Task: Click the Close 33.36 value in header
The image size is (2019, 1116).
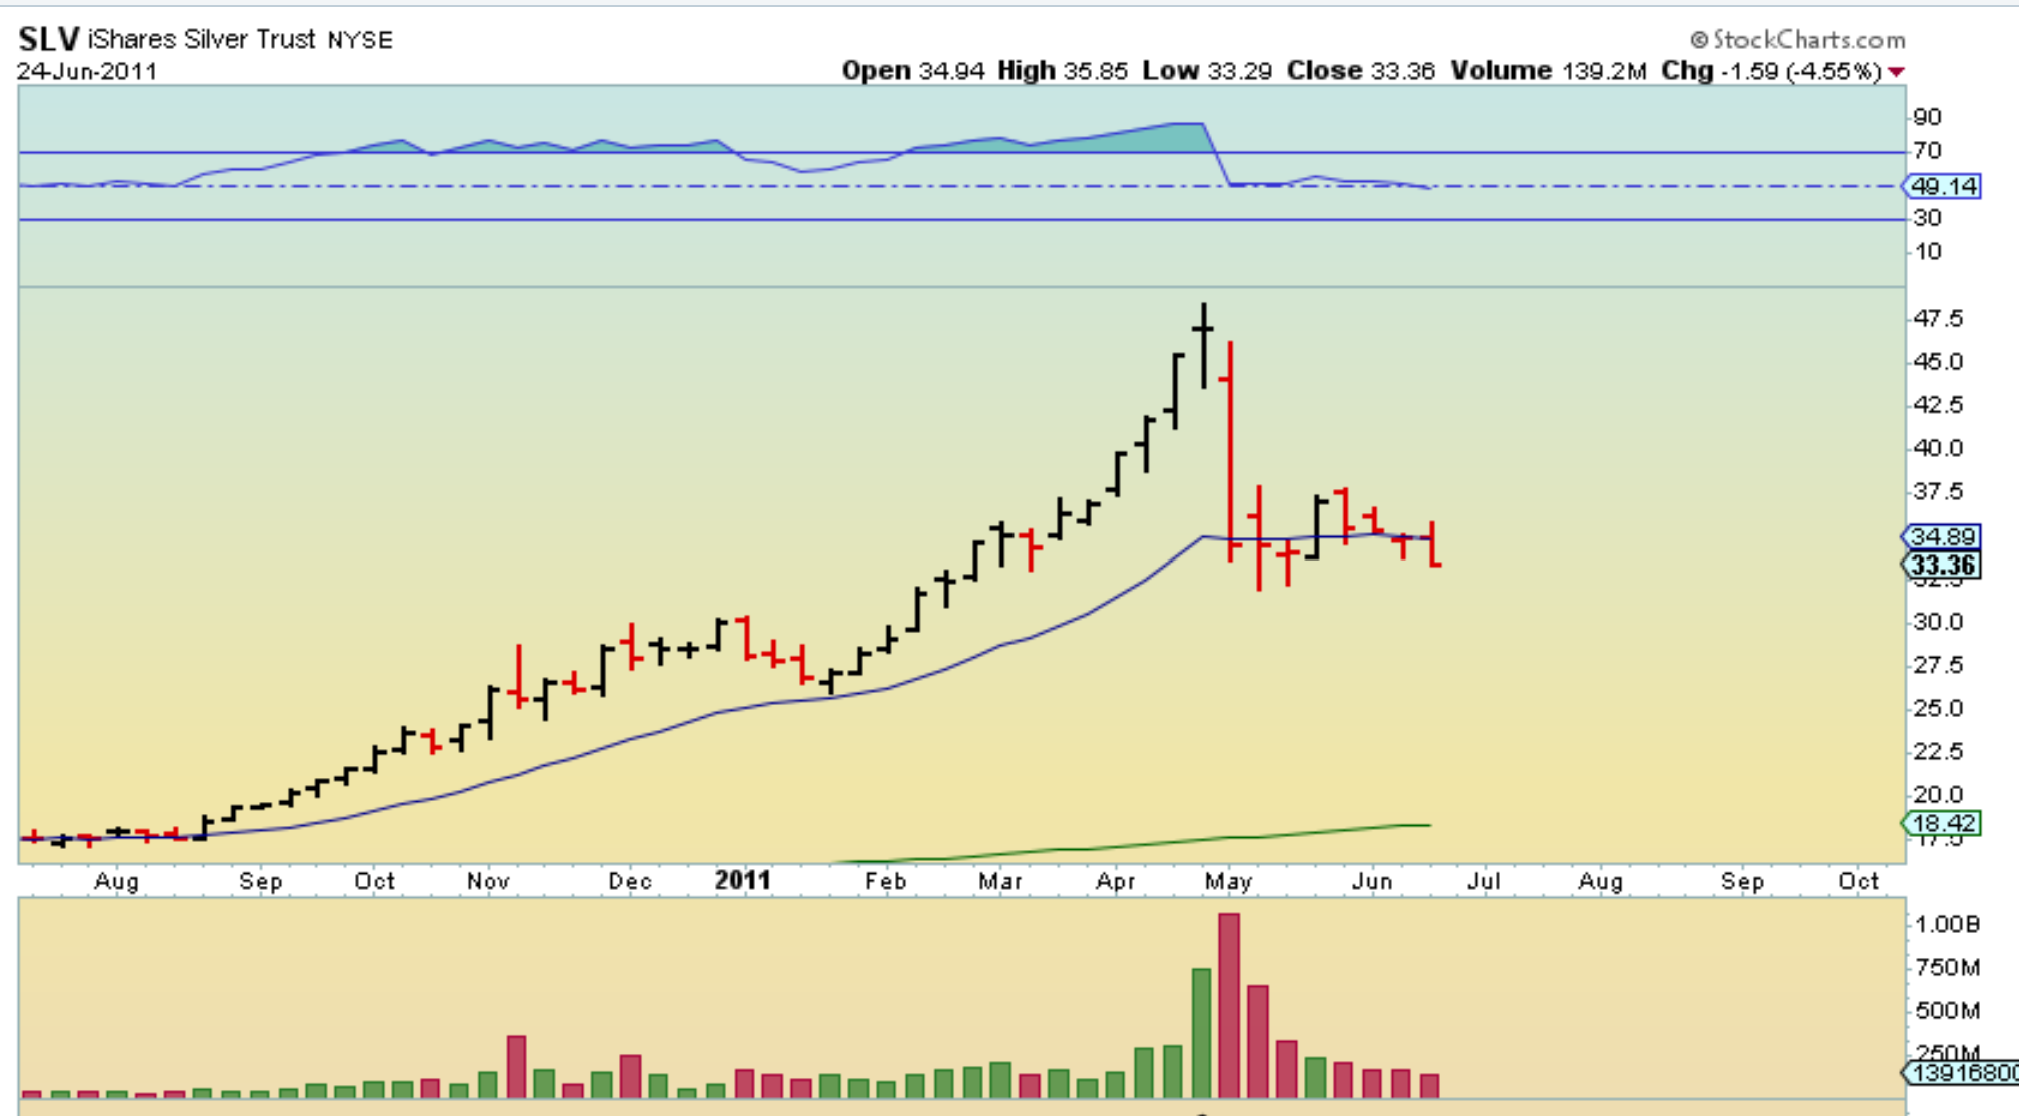Action: (x=1402, y=71)
